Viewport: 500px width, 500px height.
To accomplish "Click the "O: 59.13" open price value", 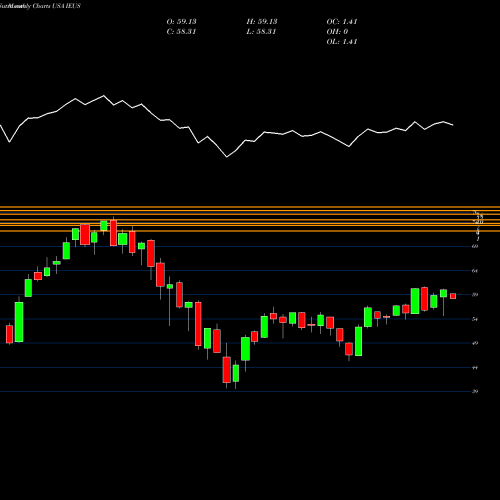I will (x=181, y=22).
